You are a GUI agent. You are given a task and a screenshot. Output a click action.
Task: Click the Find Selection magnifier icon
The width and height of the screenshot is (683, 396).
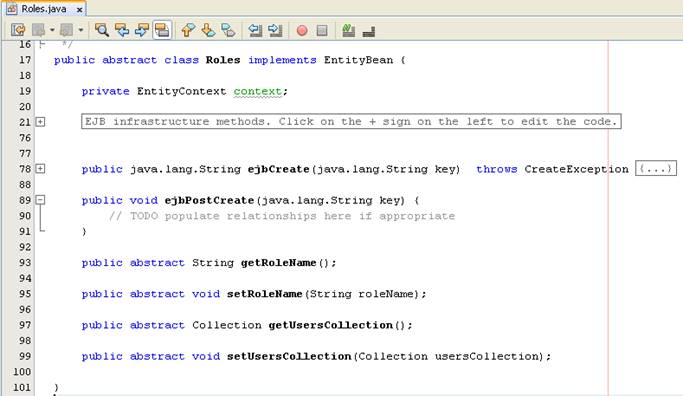(x=101, y=30)
